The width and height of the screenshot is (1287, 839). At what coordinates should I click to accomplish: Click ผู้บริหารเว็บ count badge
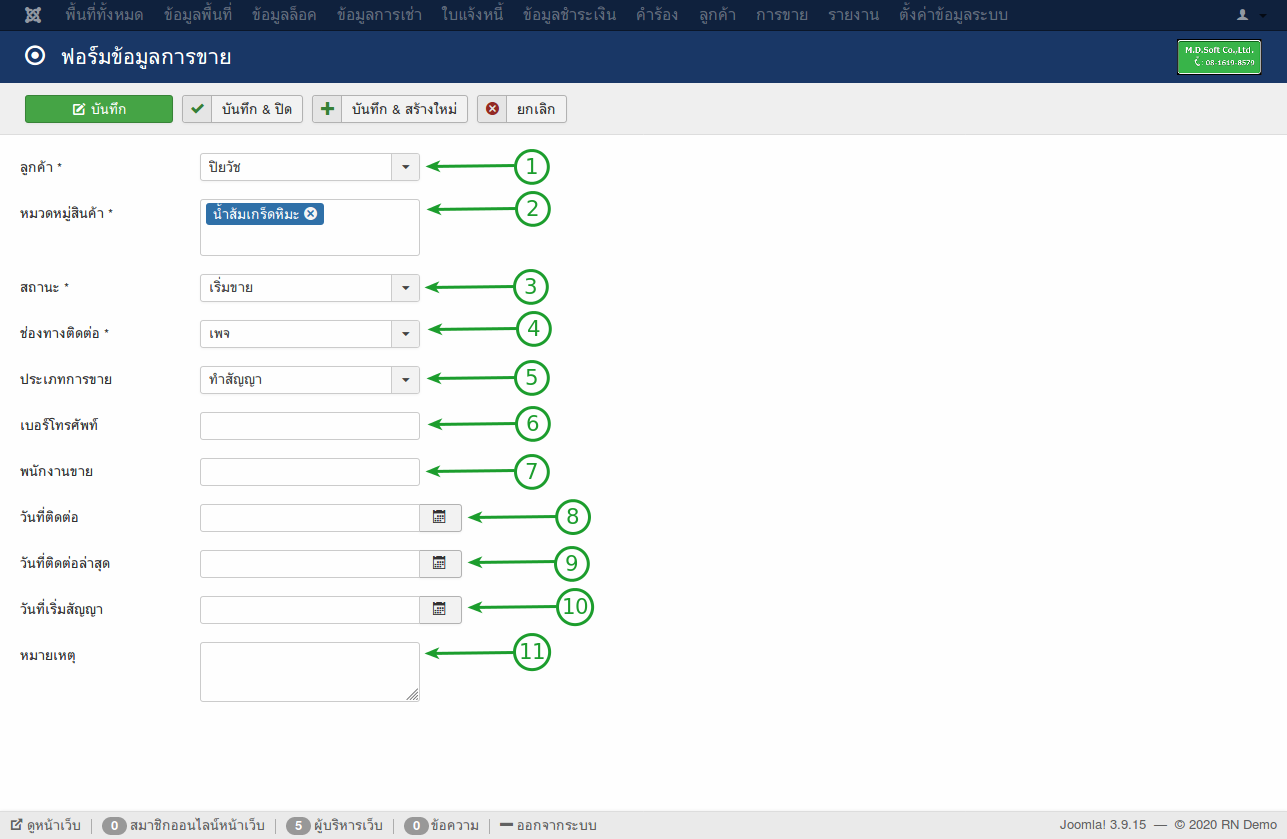pyautogui.click(x=298, y=826)
